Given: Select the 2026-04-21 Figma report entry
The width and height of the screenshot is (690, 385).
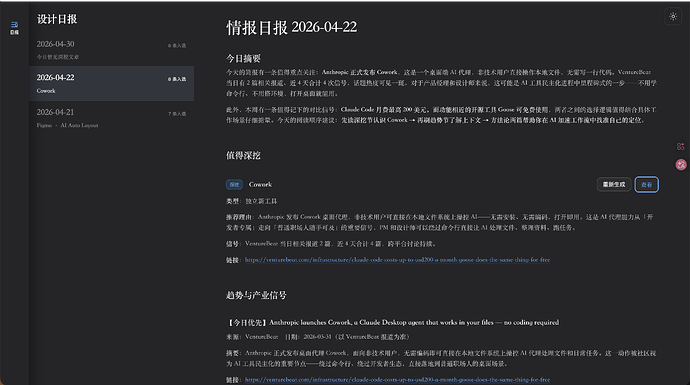Looking at the screenshot, I should 111,118.
